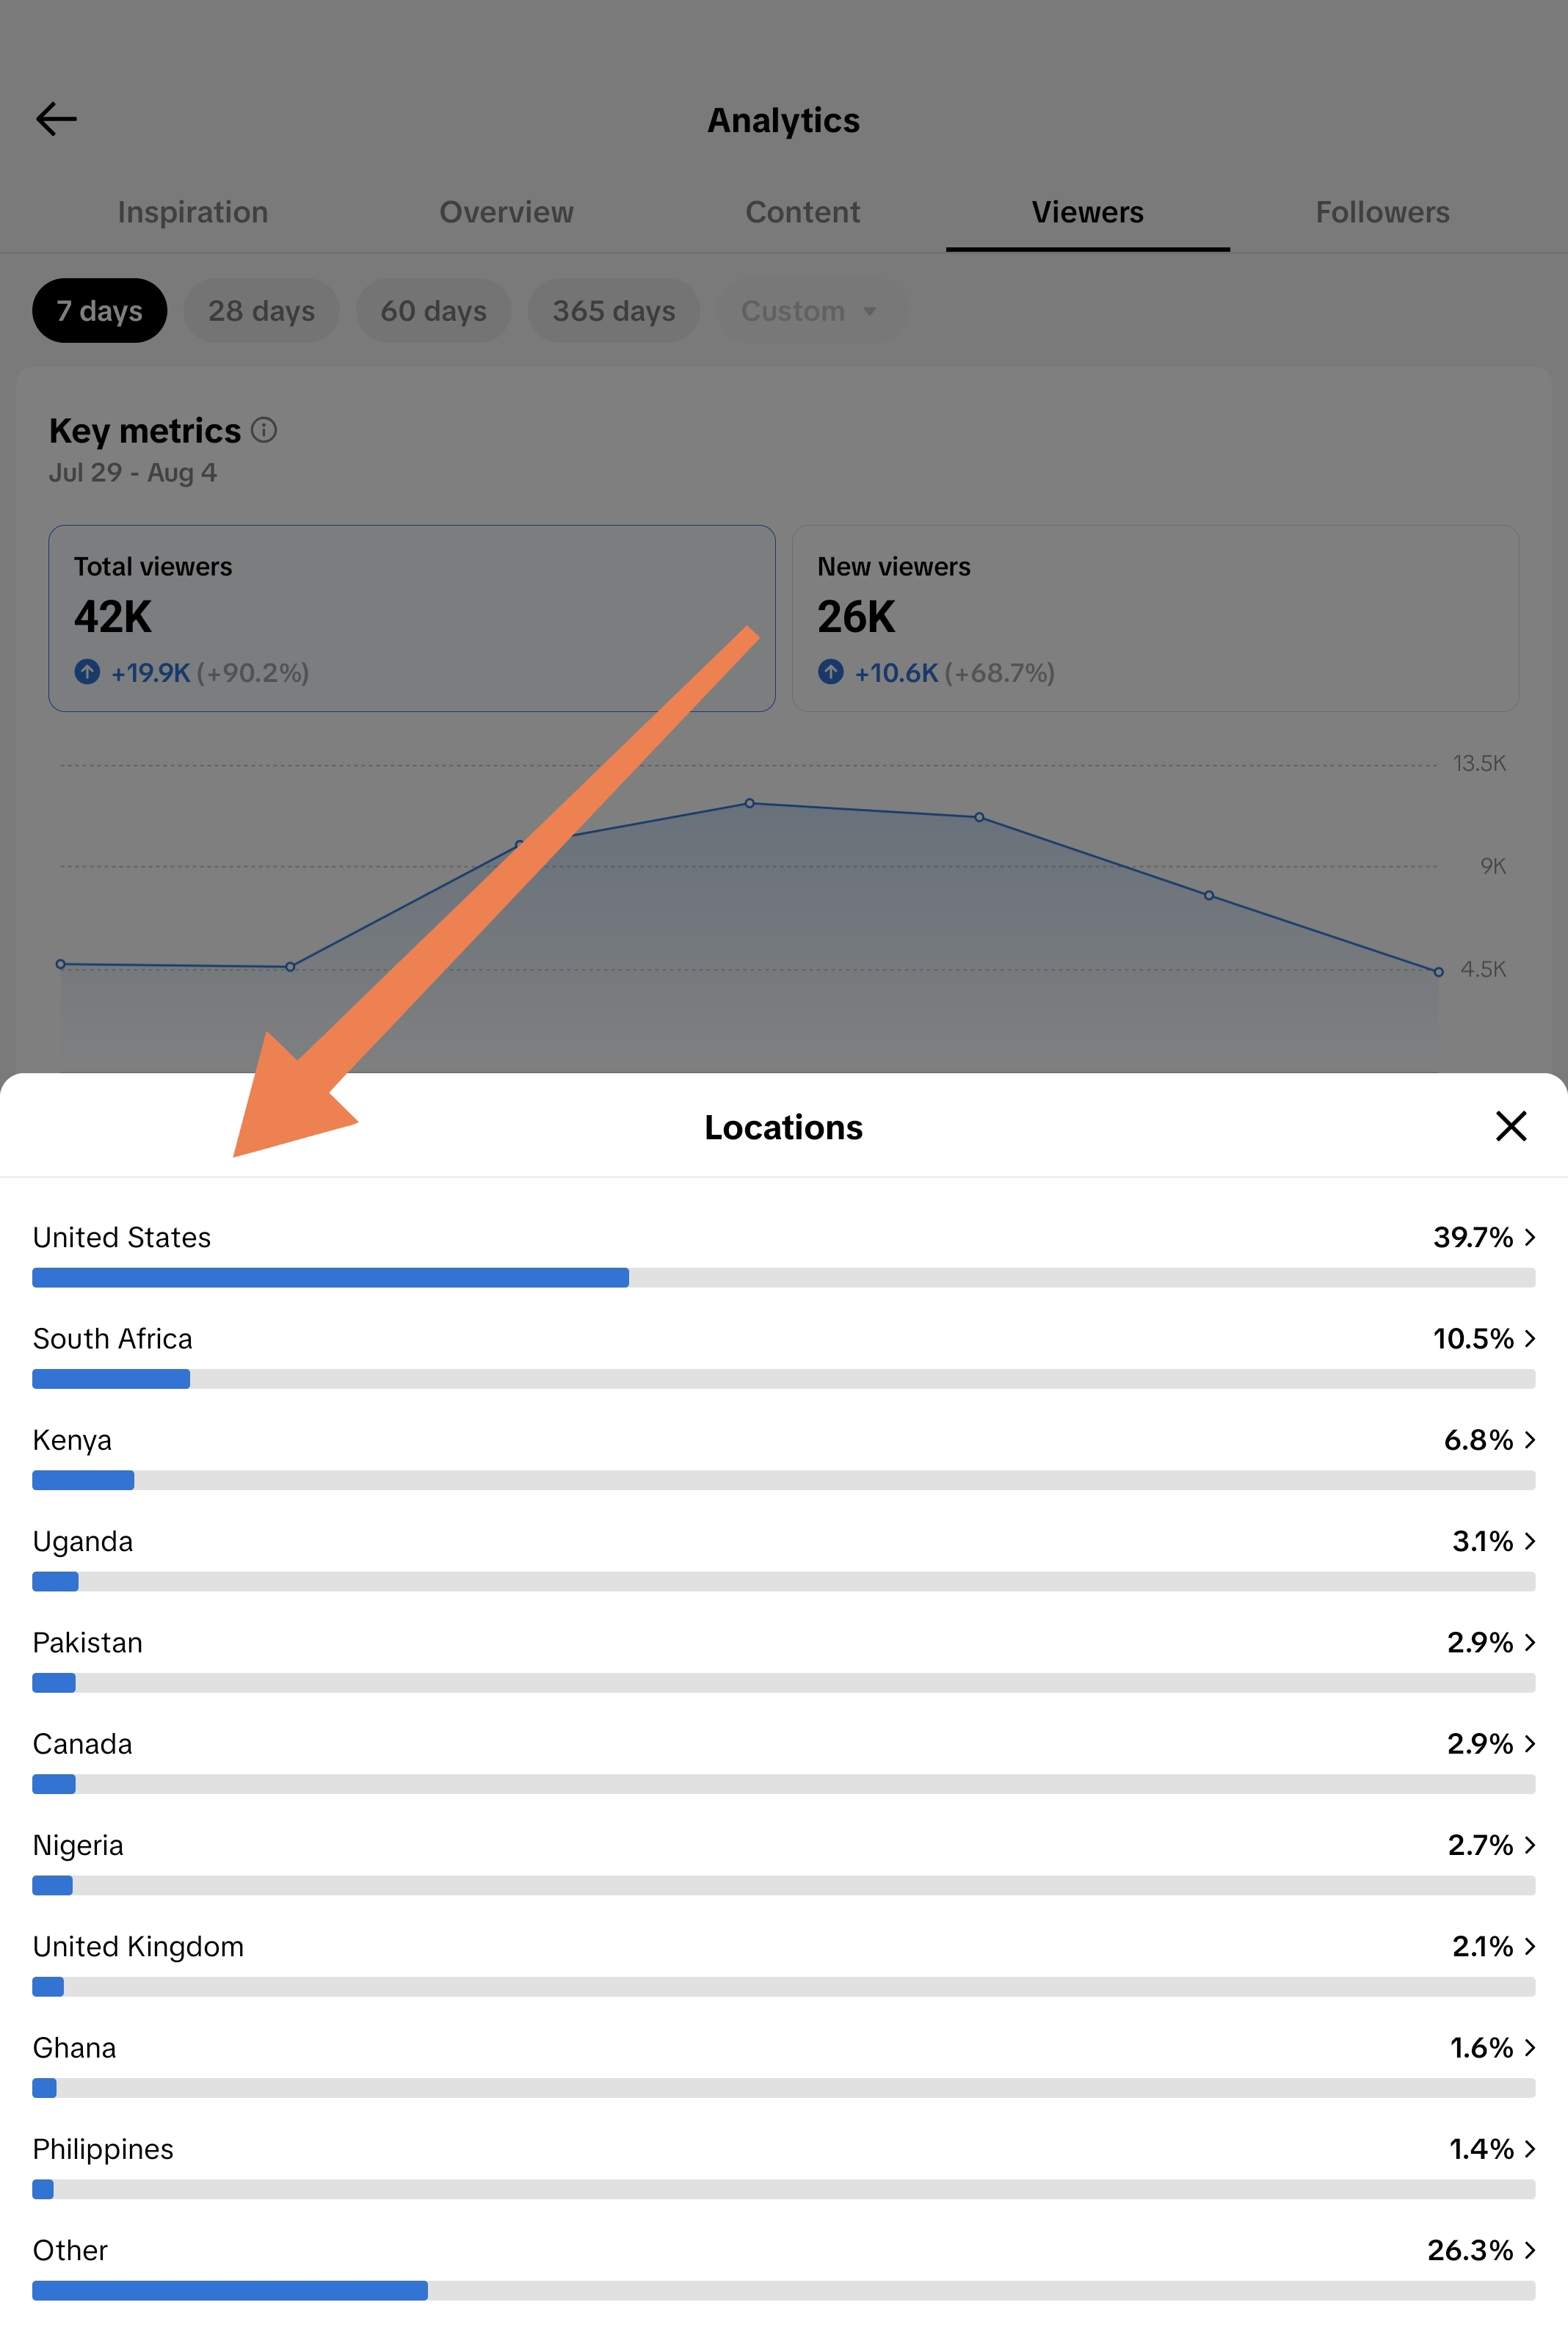Select the New viewers metric card

click(1155, 618)
